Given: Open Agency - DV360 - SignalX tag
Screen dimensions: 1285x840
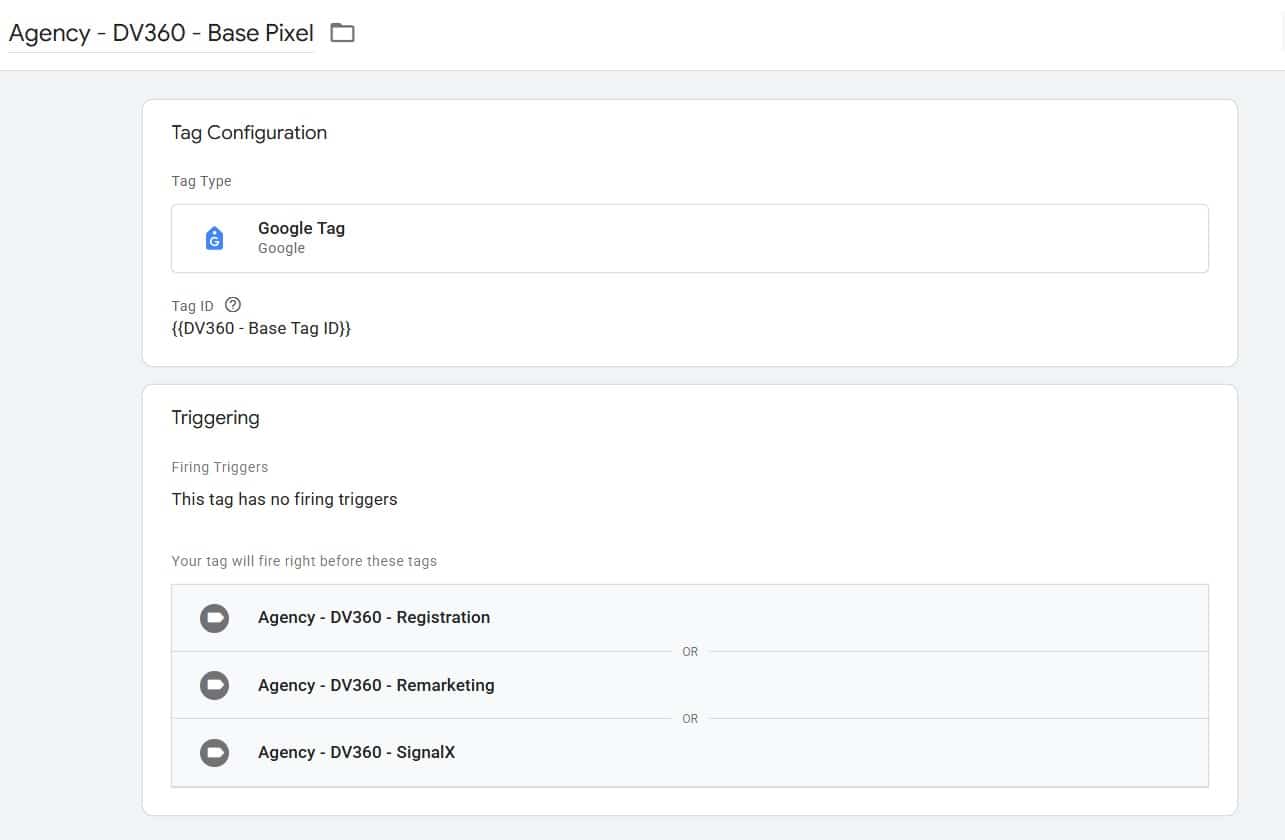Looking at the screenshot, I should (x=690, y=752).
